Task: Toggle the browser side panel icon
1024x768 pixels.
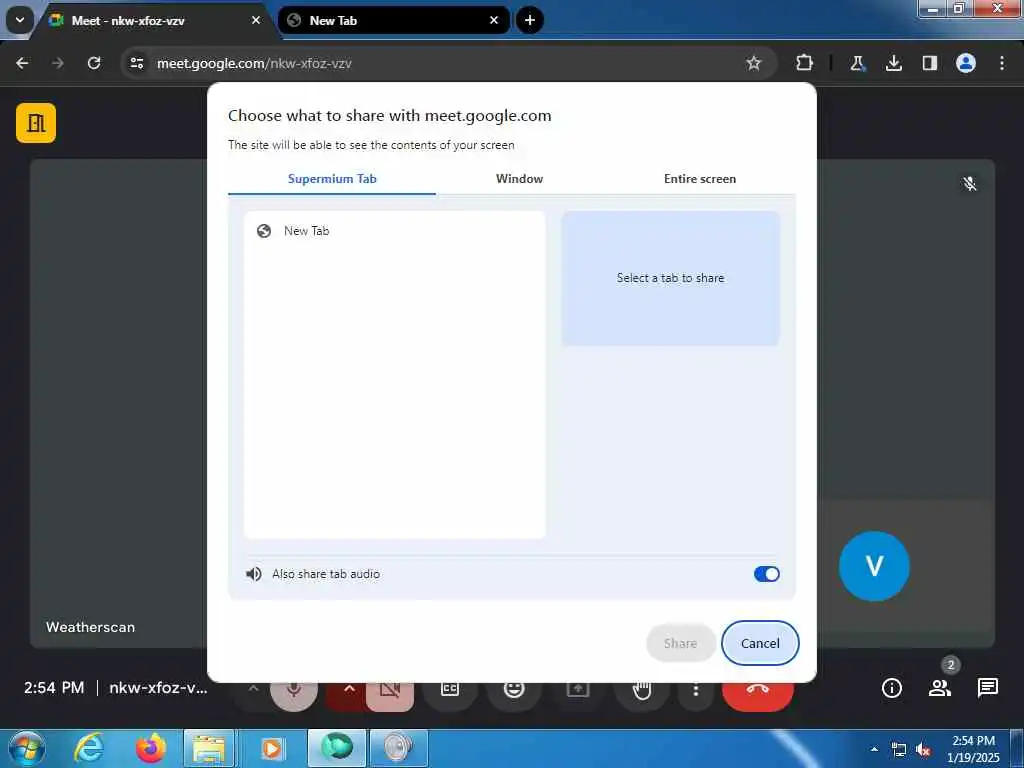Action: (930, 63)
